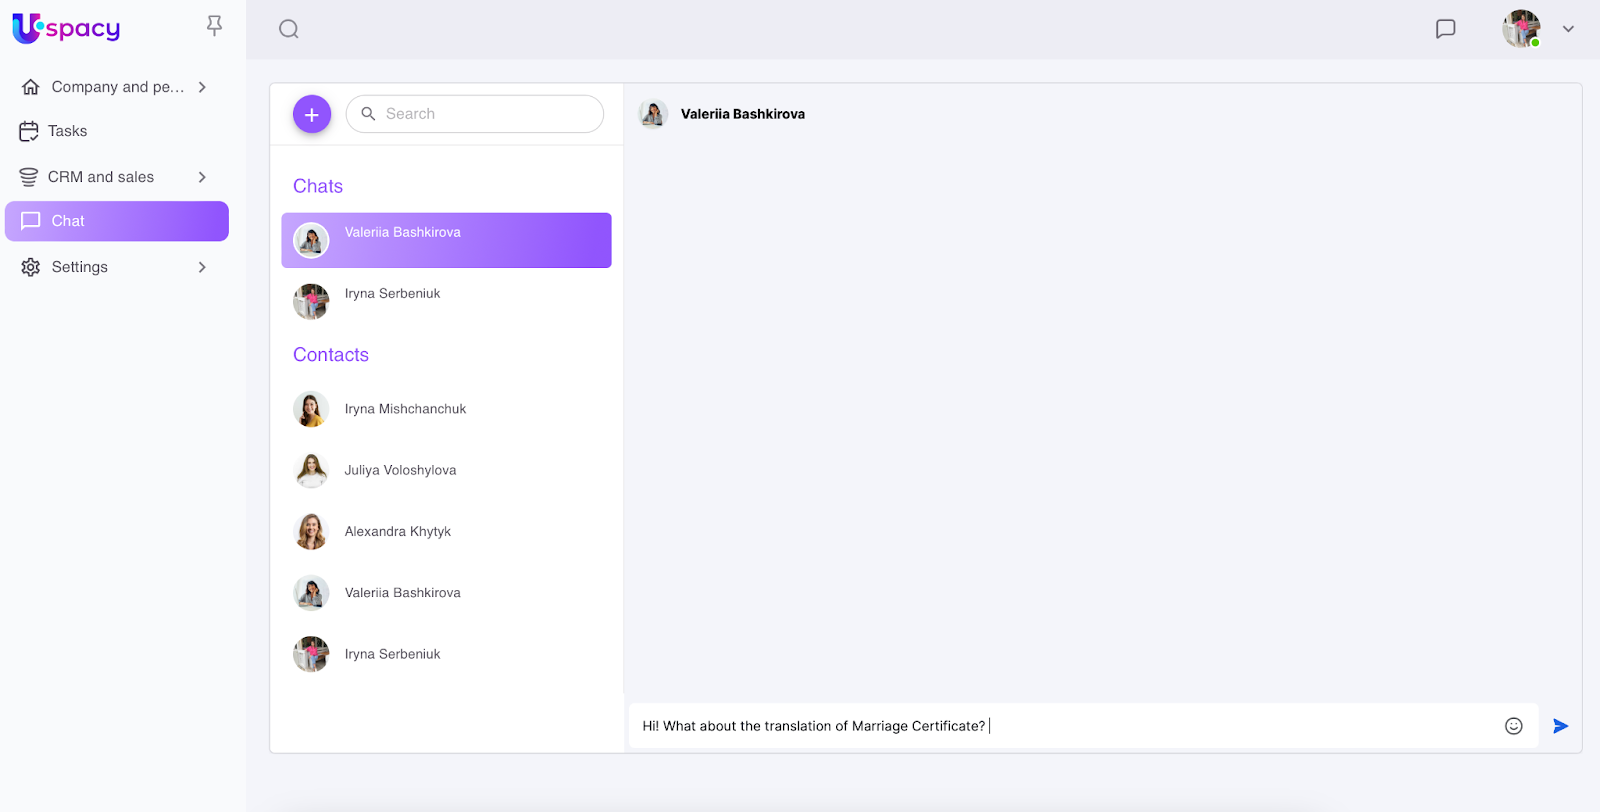This screenshot has height=812, width=1600.
Task: Click the Uspacy logo
Action: tap(66, 28)
